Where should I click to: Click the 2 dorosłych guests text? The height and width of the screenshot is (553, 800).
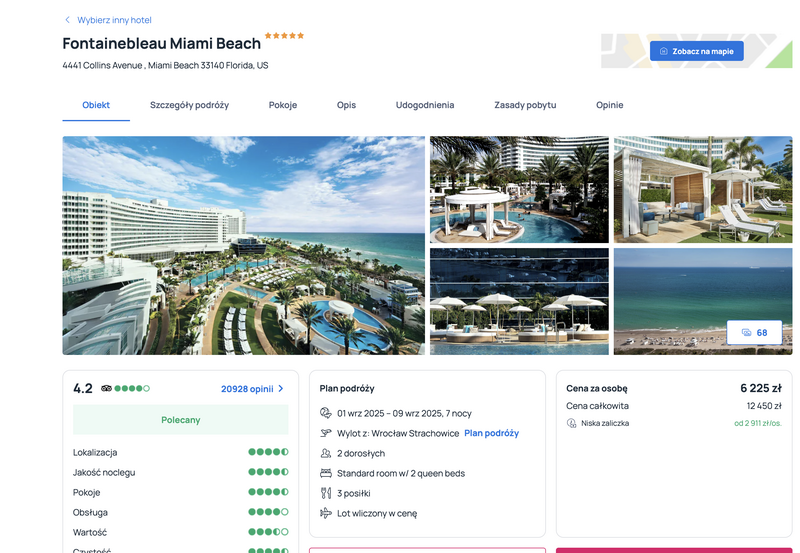[x=361, y=454]
